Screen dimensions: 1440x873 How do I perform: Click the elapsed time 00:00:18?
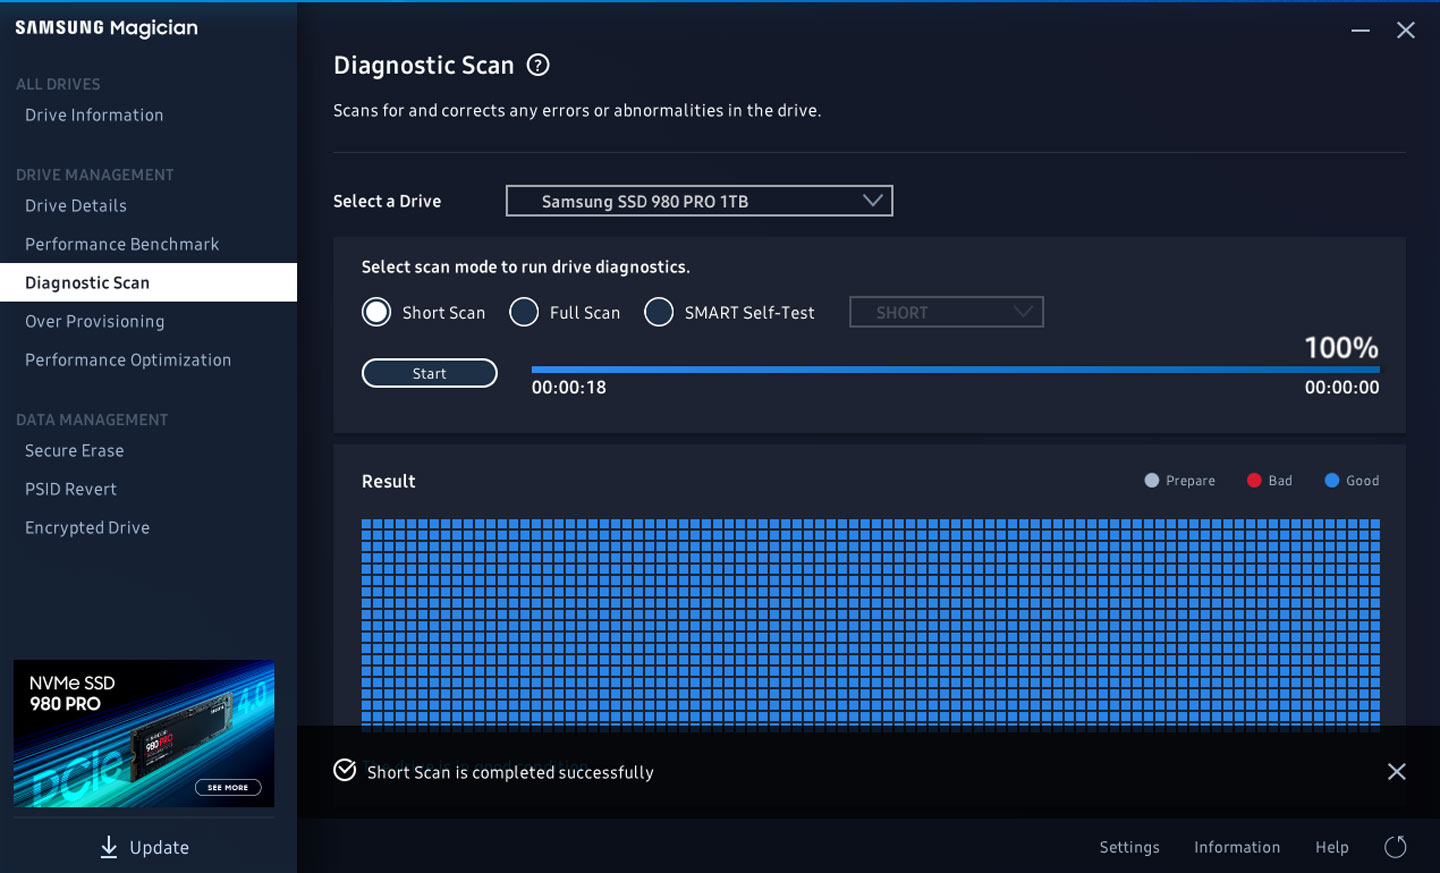[569, 387]
